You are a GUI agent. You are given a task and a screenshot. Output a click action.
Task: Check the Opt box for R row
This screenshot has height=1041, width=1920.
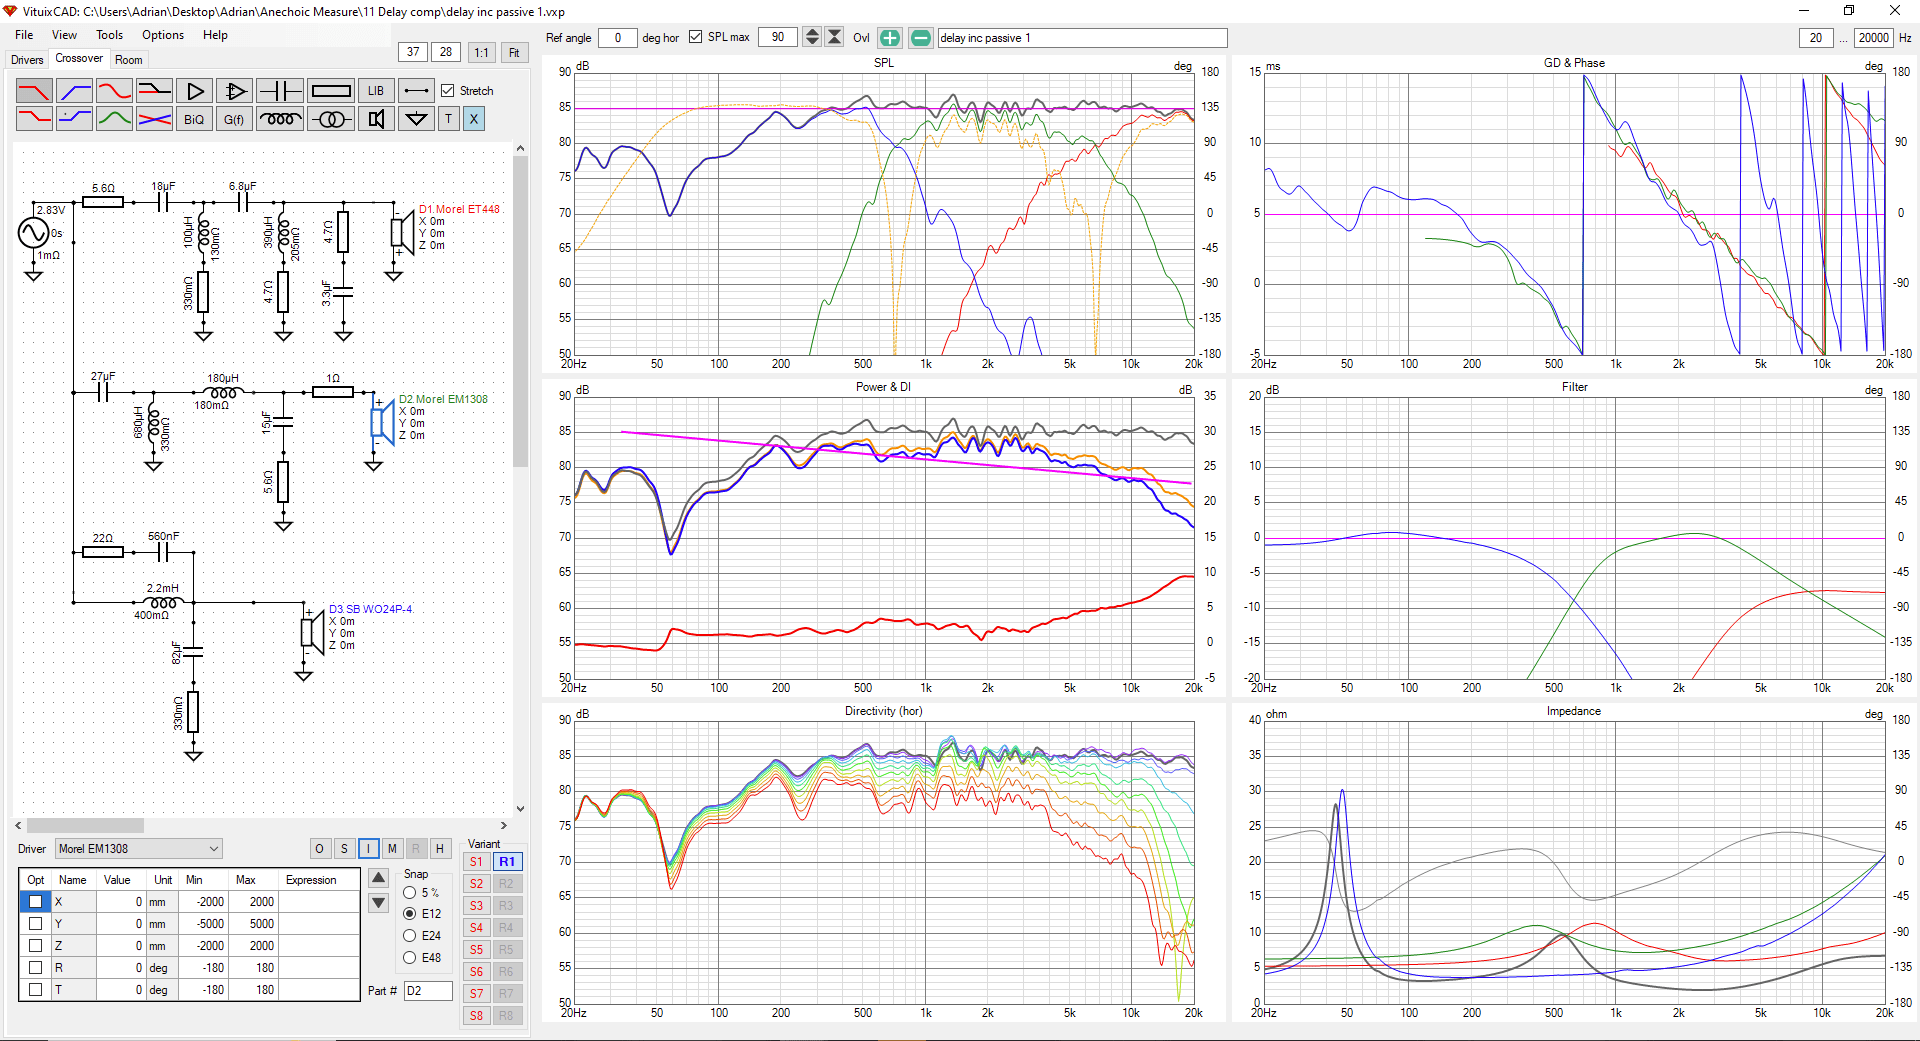pos(36,968)
